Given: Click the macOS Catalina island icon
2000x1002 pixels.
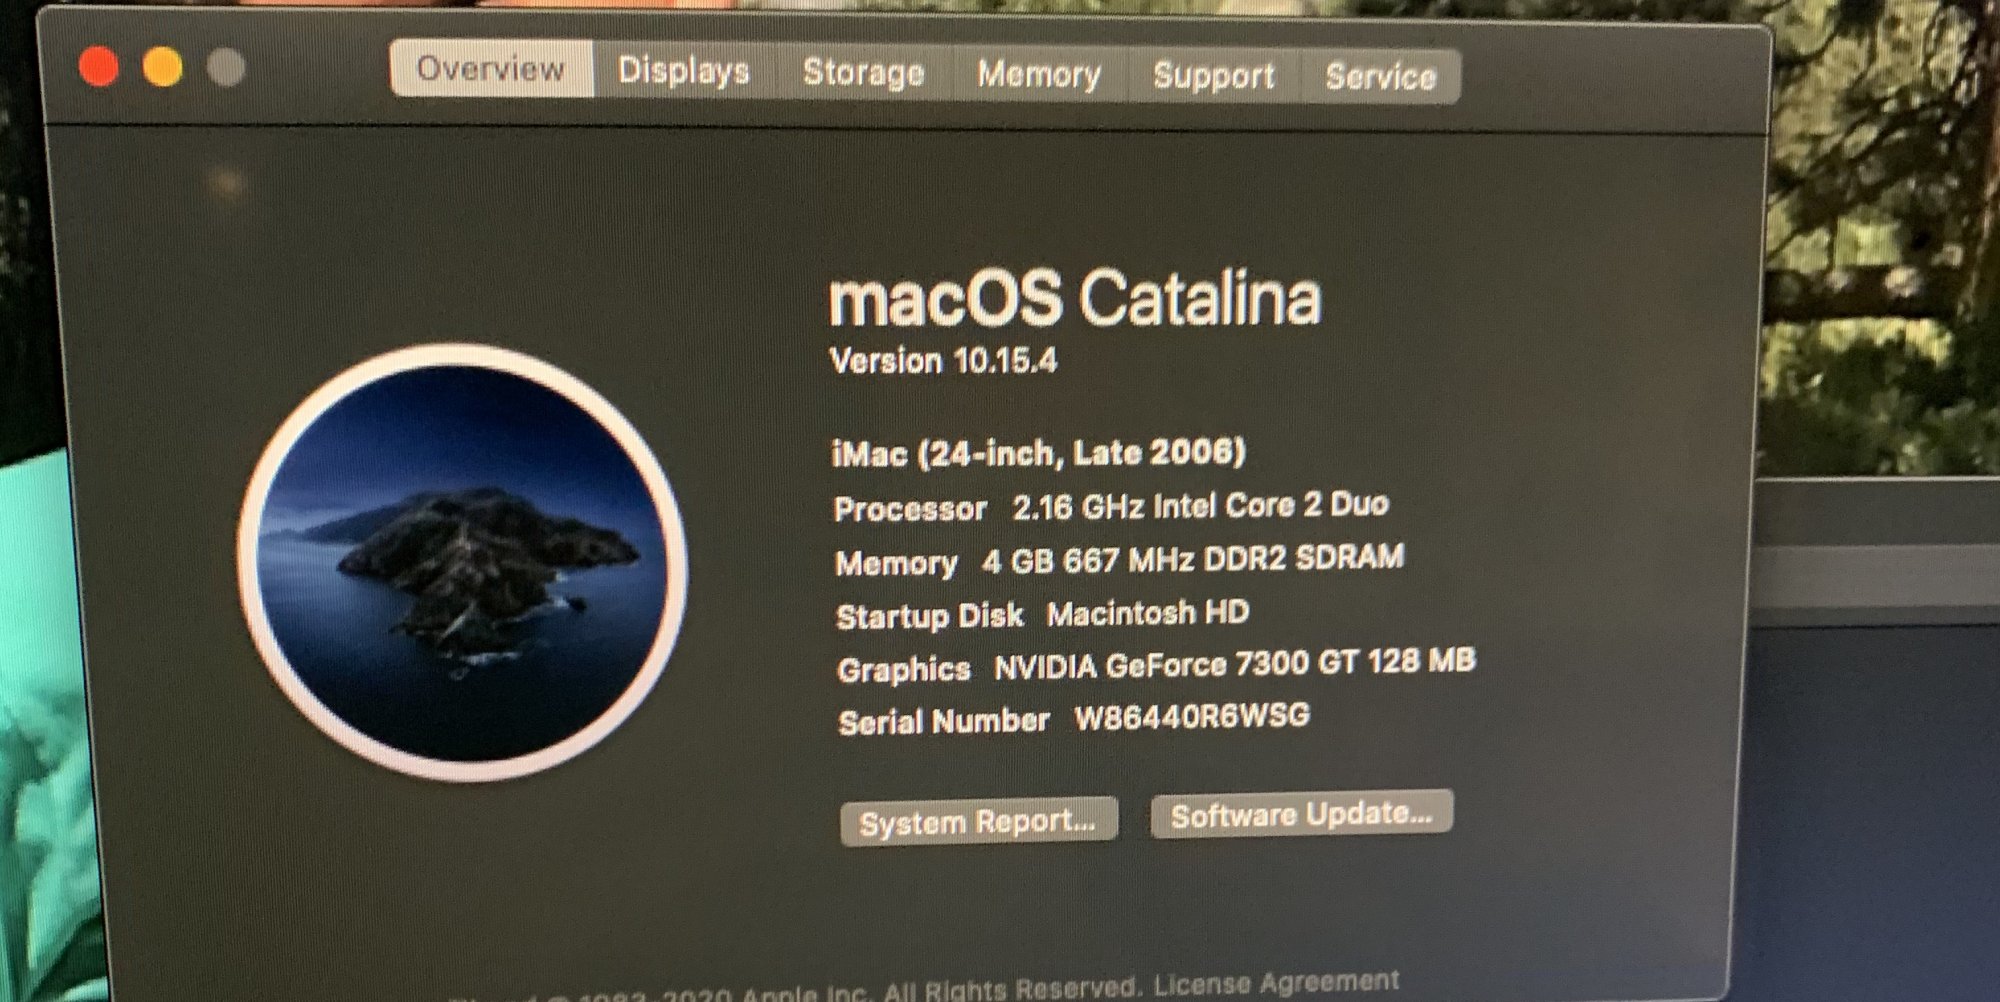Looking at the screenshot, I should point(463,562).
